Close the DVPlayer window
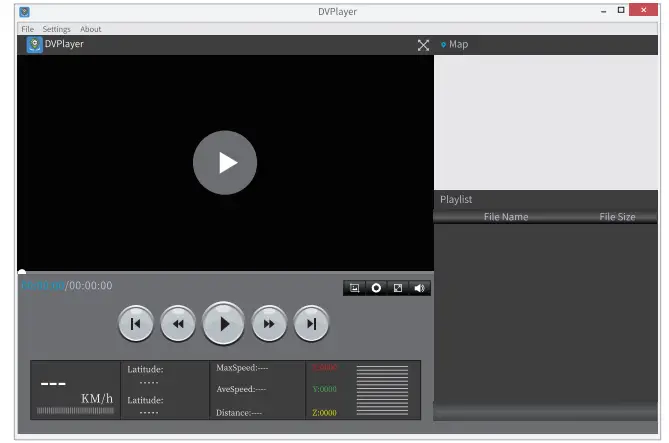This screenshot has width=669, height=443. [x=643, y=10]
